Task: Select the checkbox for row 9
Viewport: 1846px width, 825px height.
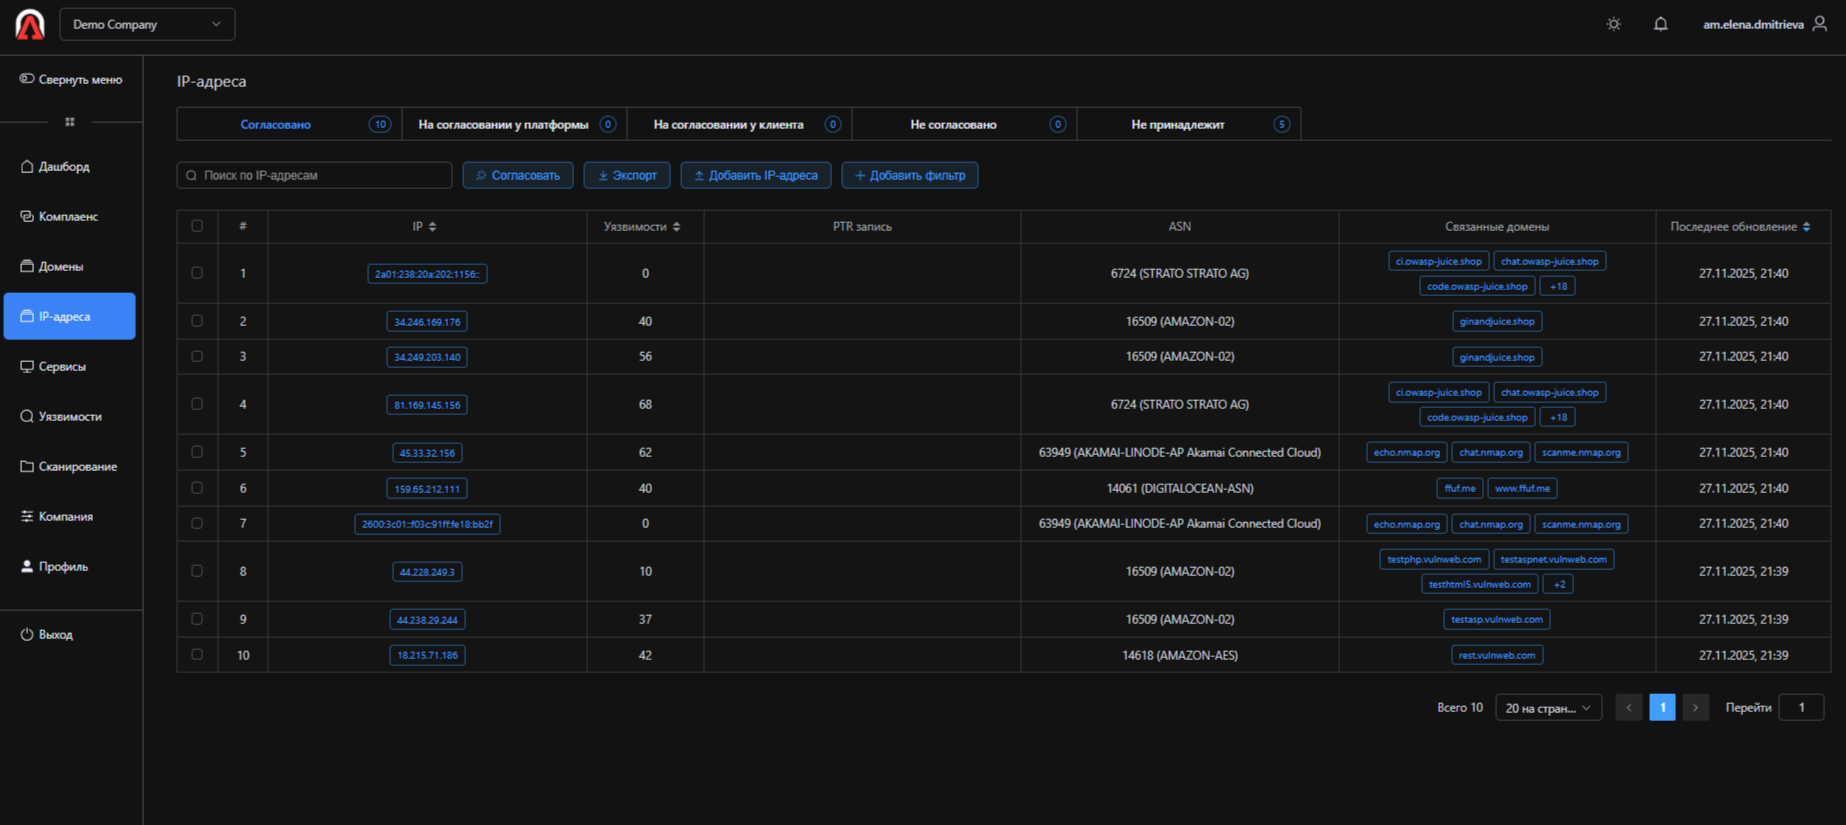Action: click(197, 619)
